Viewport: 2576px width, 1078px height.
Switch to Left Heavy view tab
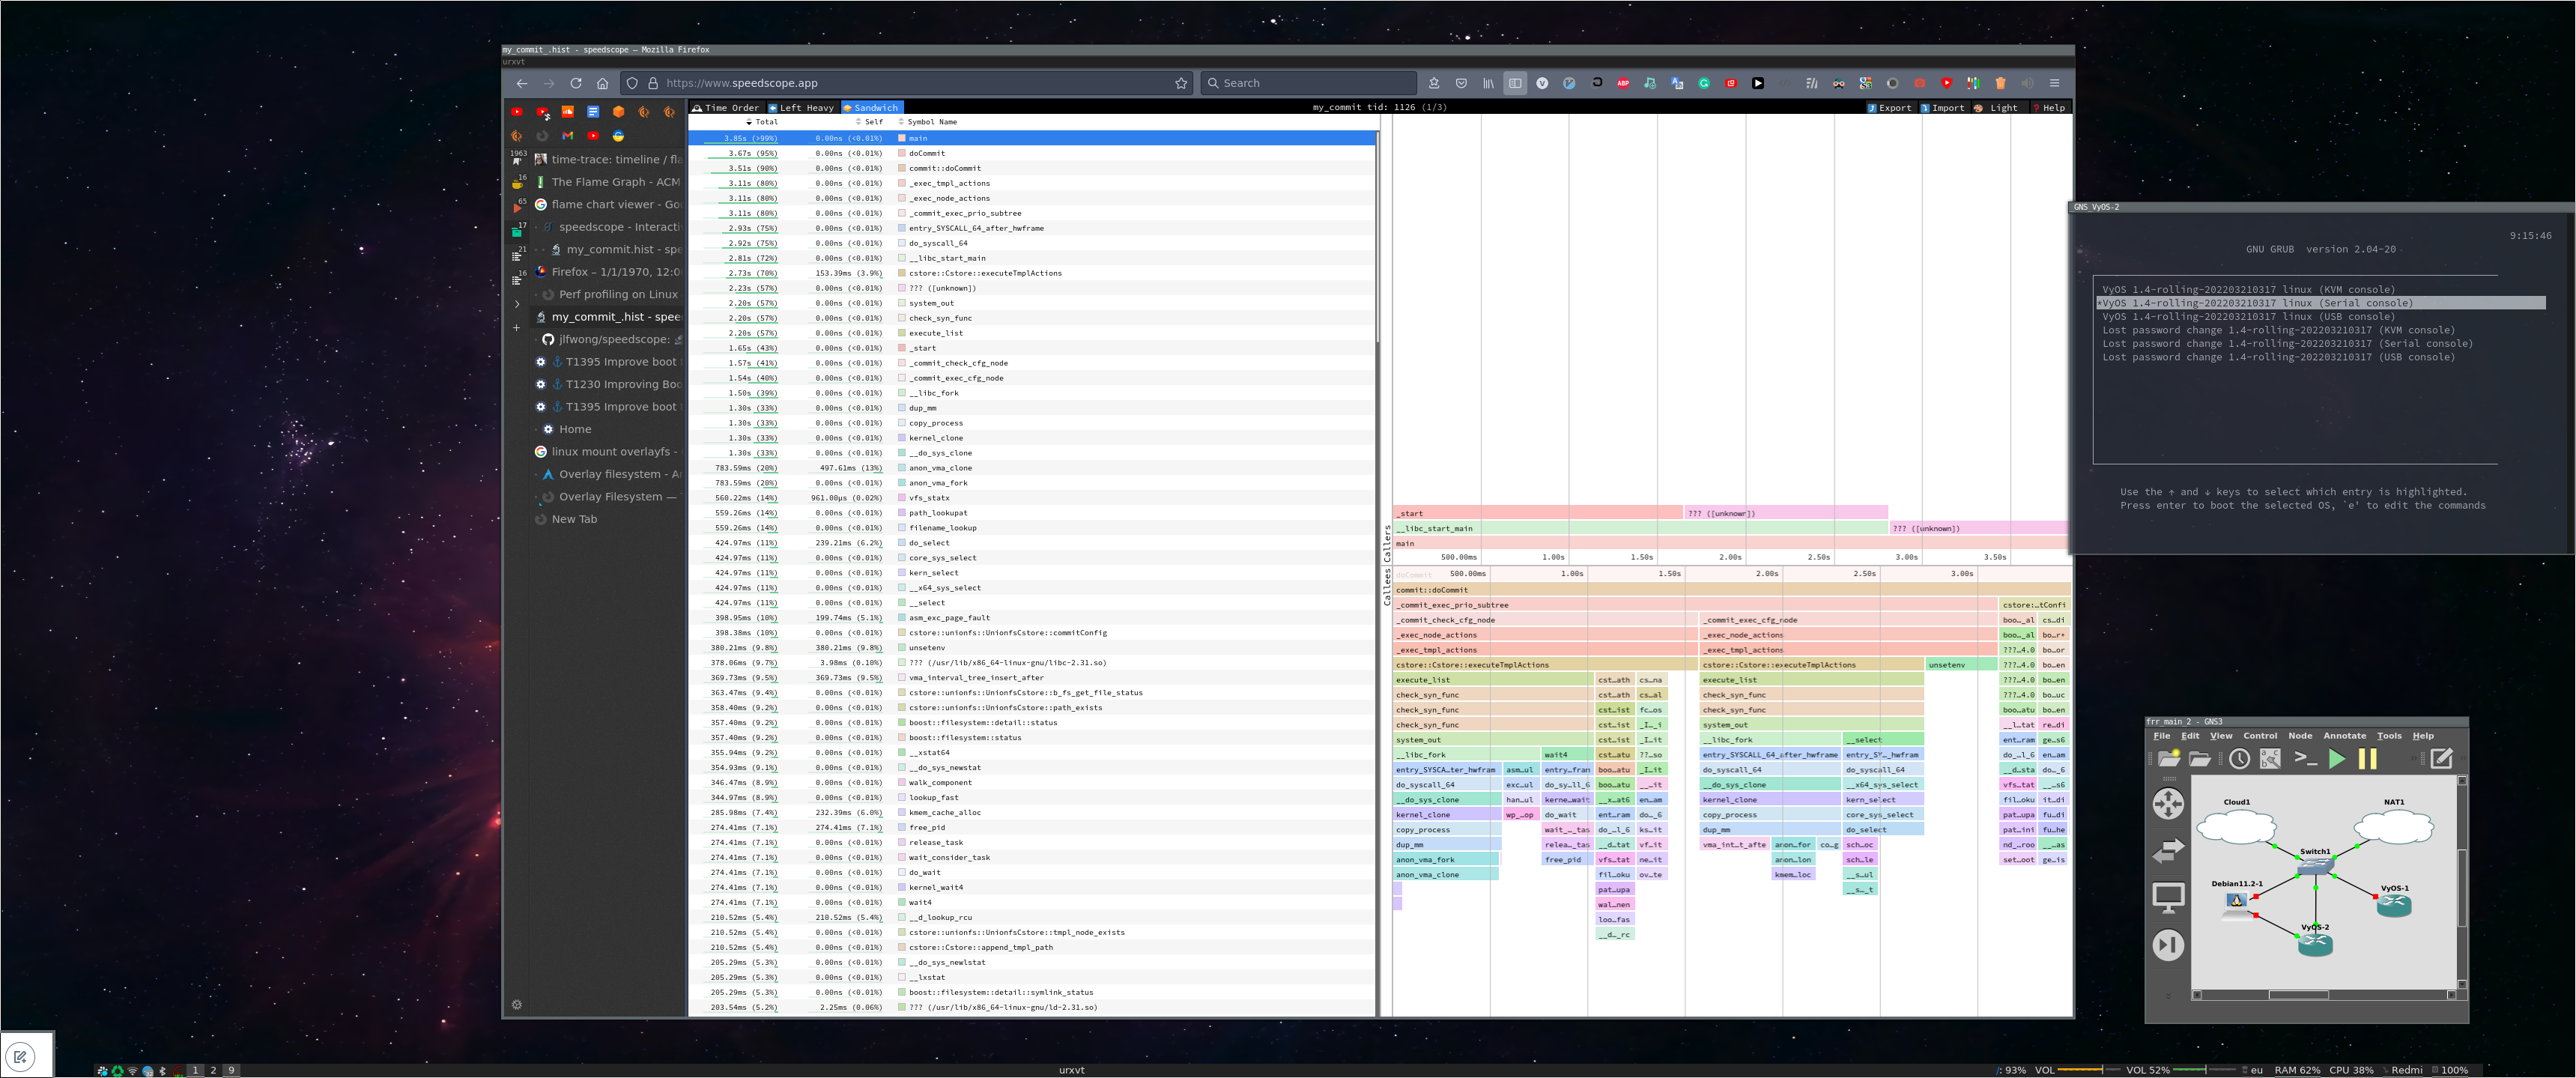tap(801, 108)
